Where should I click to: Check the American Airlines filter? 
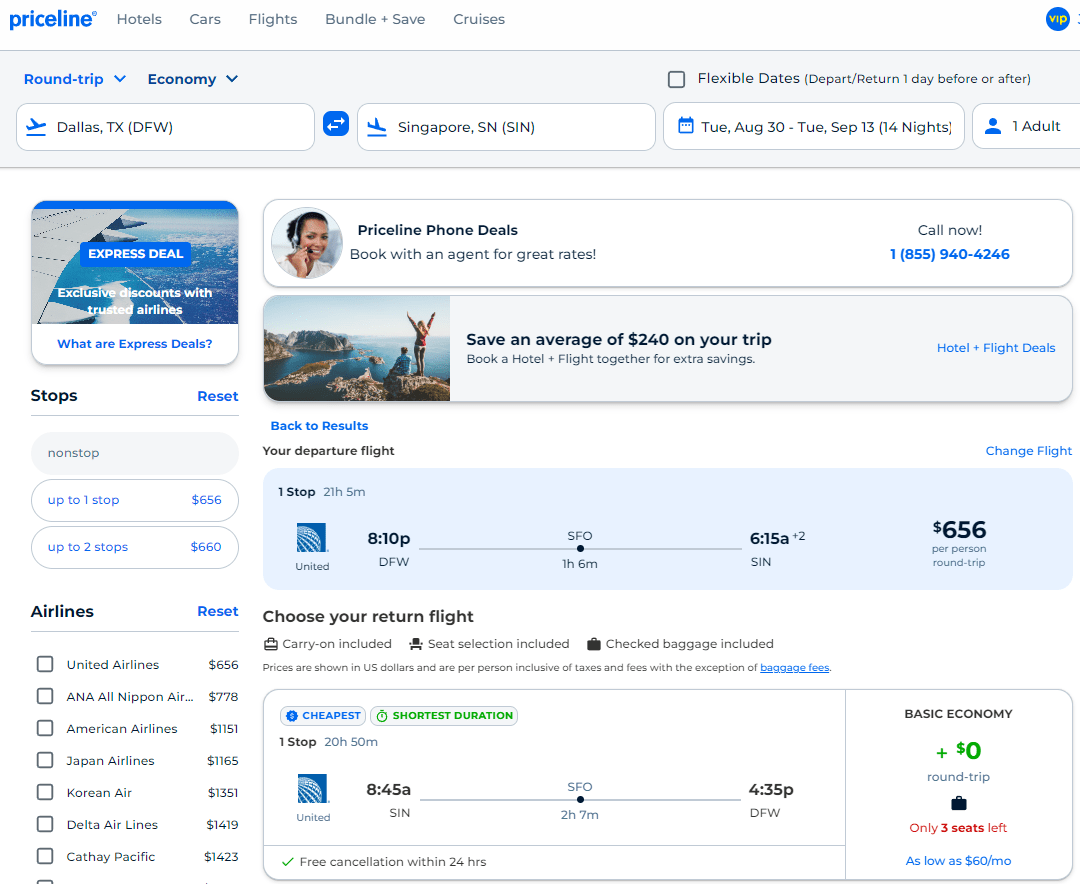coord(44,728)
